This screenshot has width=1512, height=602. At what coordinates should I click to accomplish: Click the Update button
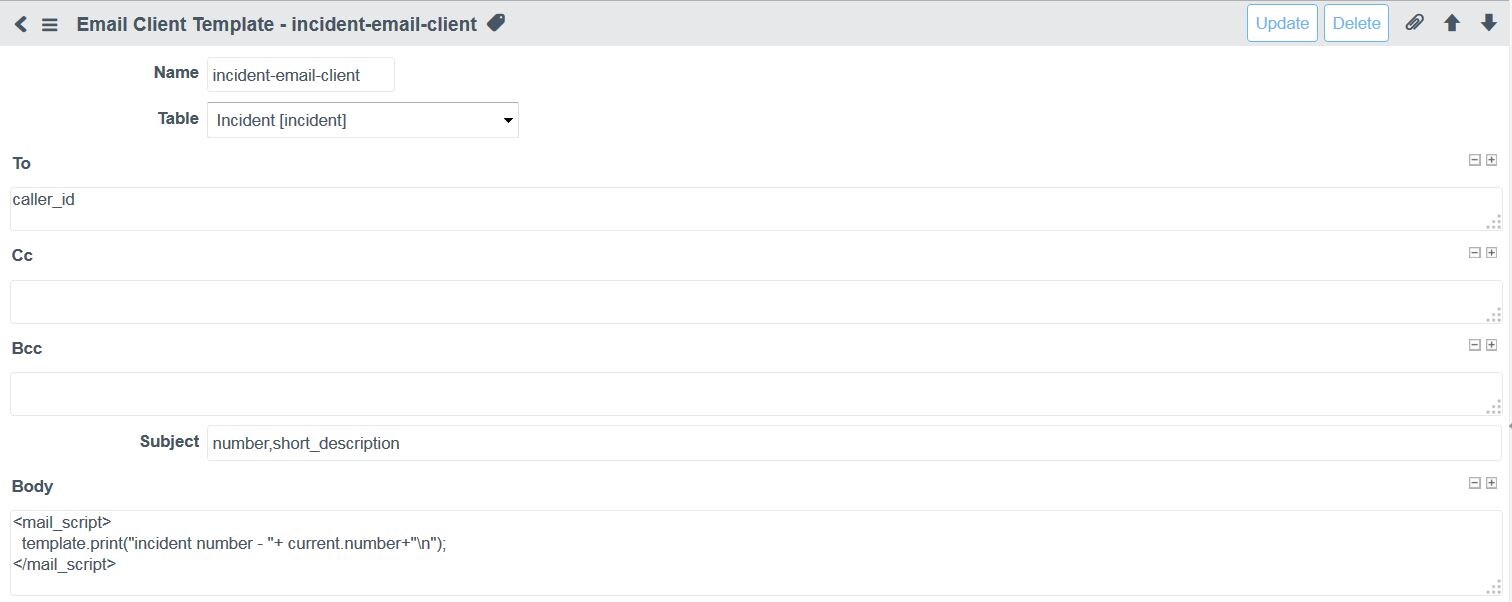coord(1281,22)
